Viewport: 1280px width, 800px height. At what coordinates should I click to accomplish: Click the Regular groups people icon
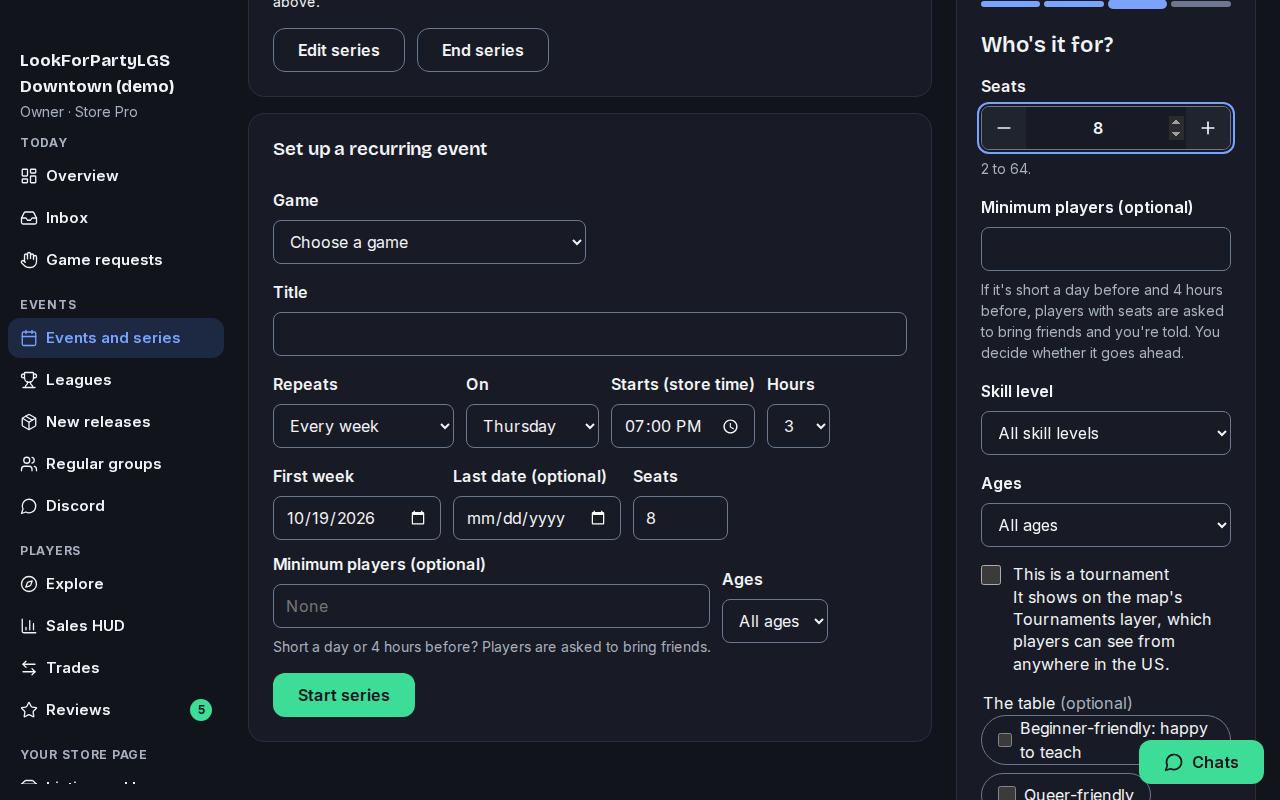[29, 464]
